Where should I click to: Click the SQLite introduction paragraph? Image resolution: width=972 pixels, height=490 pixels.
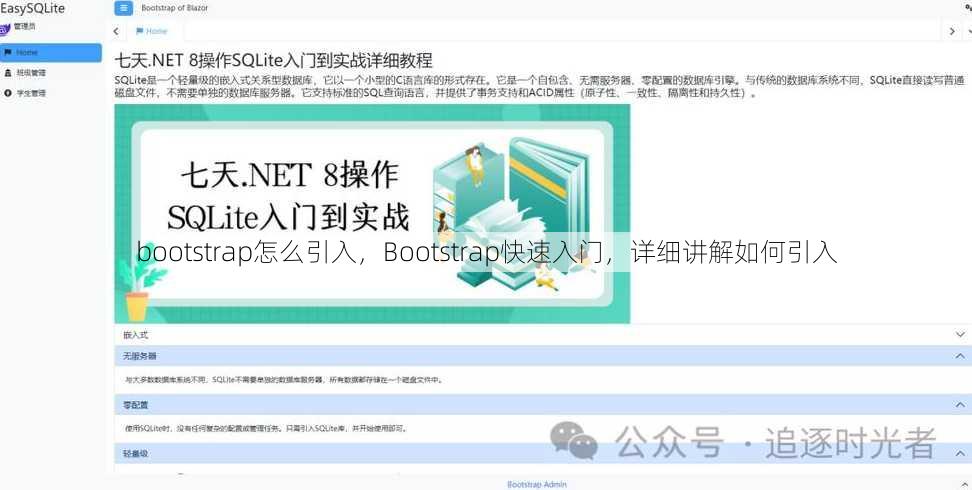(540, 87)
